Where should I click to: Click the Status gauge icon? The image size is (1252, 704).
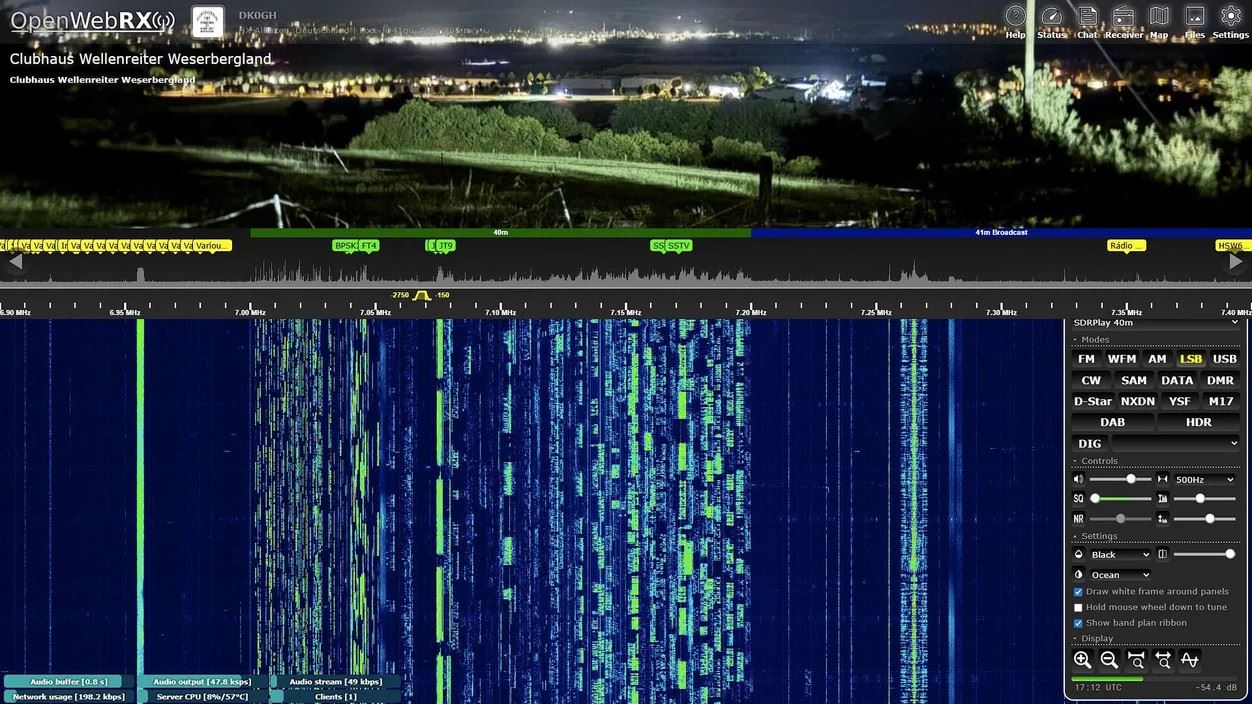click(1051, 20)
